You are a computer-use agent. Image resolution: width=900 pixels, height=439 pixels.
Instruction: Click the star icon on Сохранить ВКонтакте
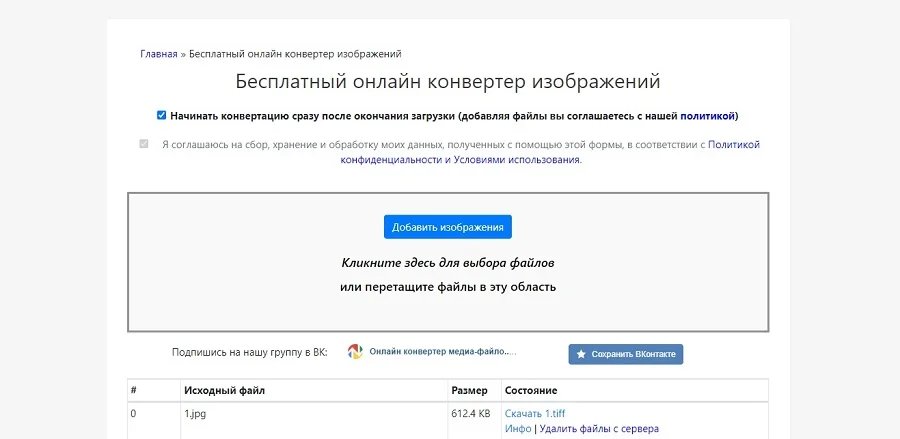581,354
